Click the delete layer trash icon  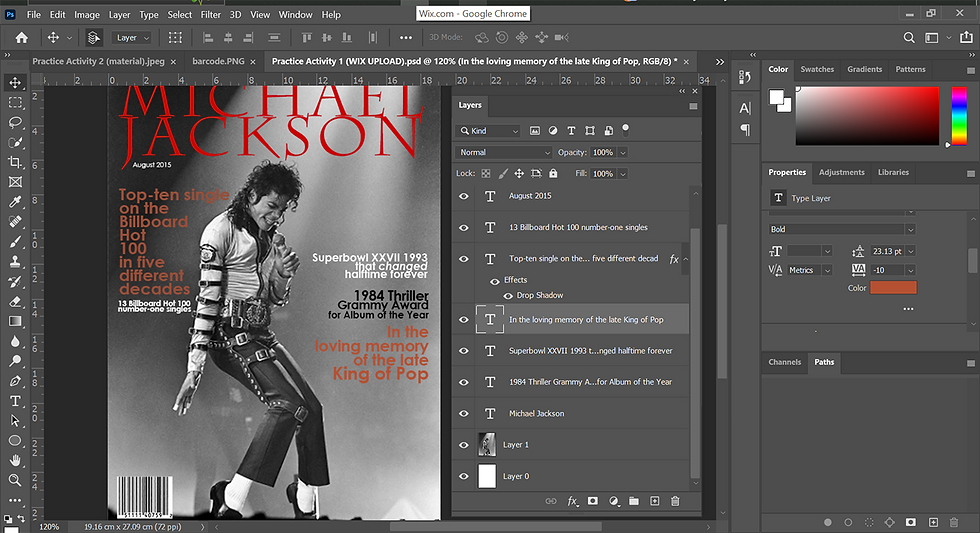pyautogui.click(x=675, y=500)
